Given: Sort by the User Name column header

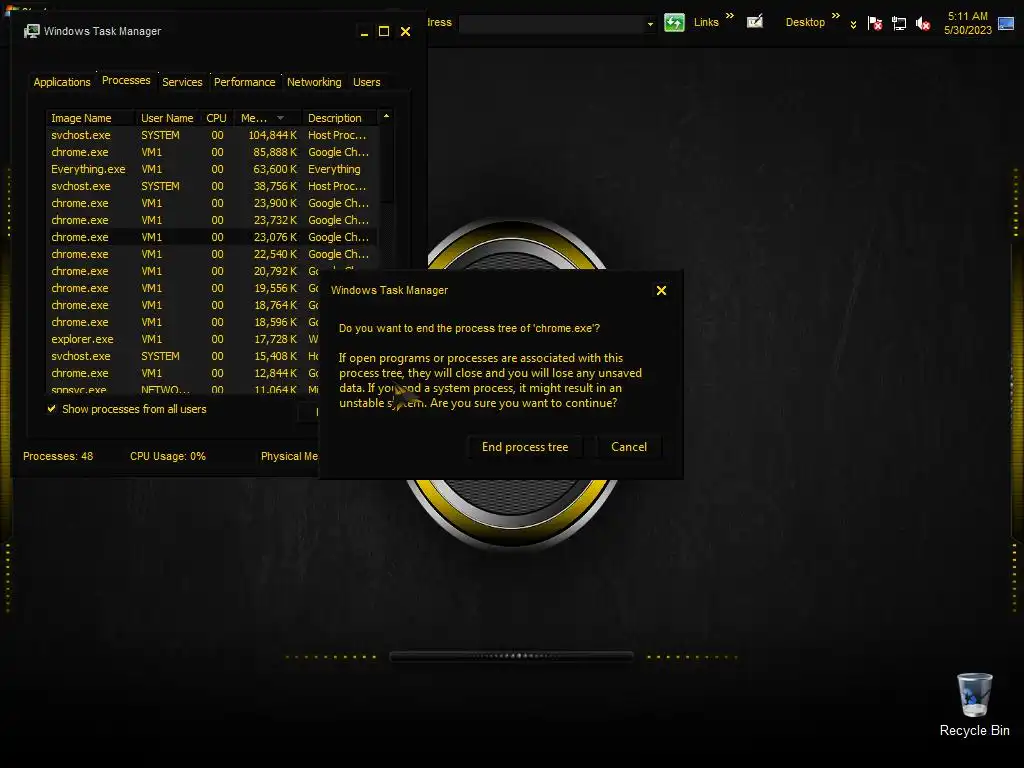Looking at the screenshot, I should coord(168,118).
